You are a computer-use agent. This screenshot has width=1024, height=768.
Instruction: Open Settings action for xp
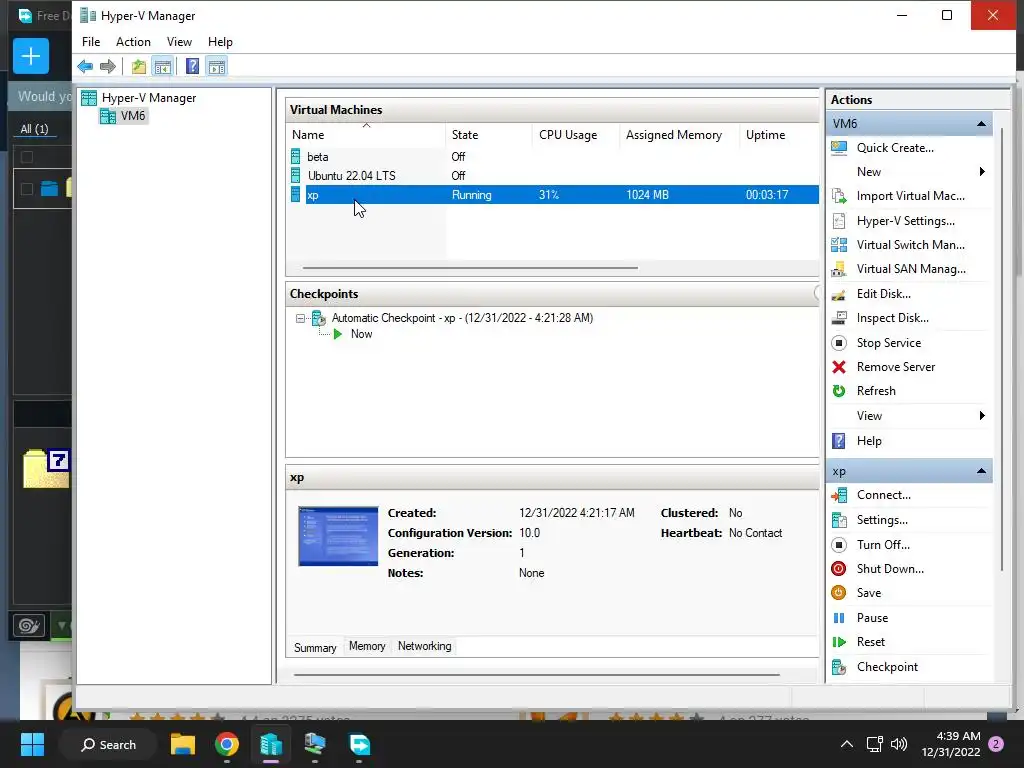click(882, 520)
